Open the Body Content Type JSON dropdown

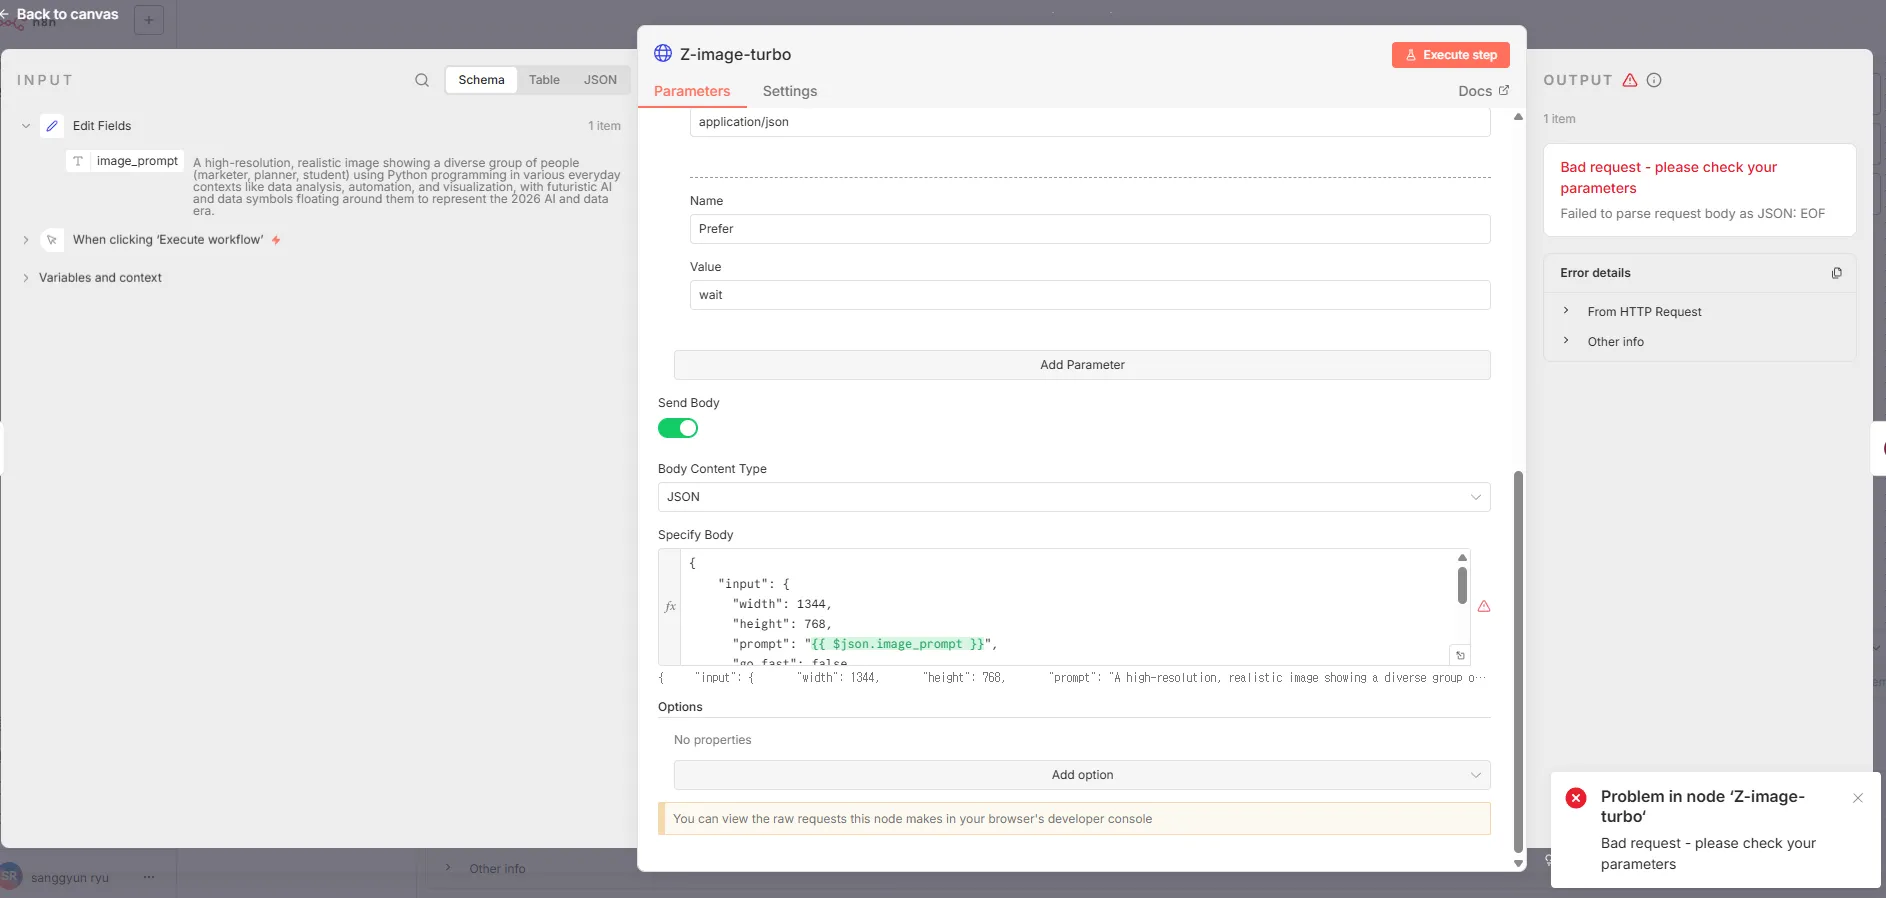1074,497
